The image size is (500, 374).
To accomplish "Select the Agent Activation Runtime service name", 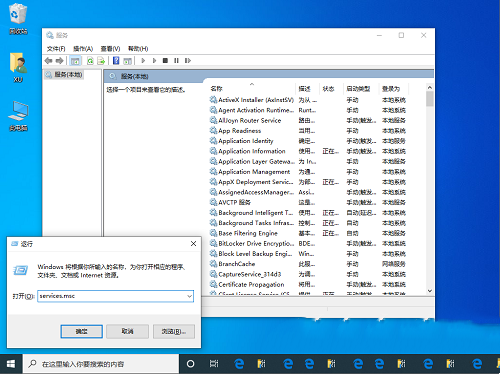I will 256,110.
